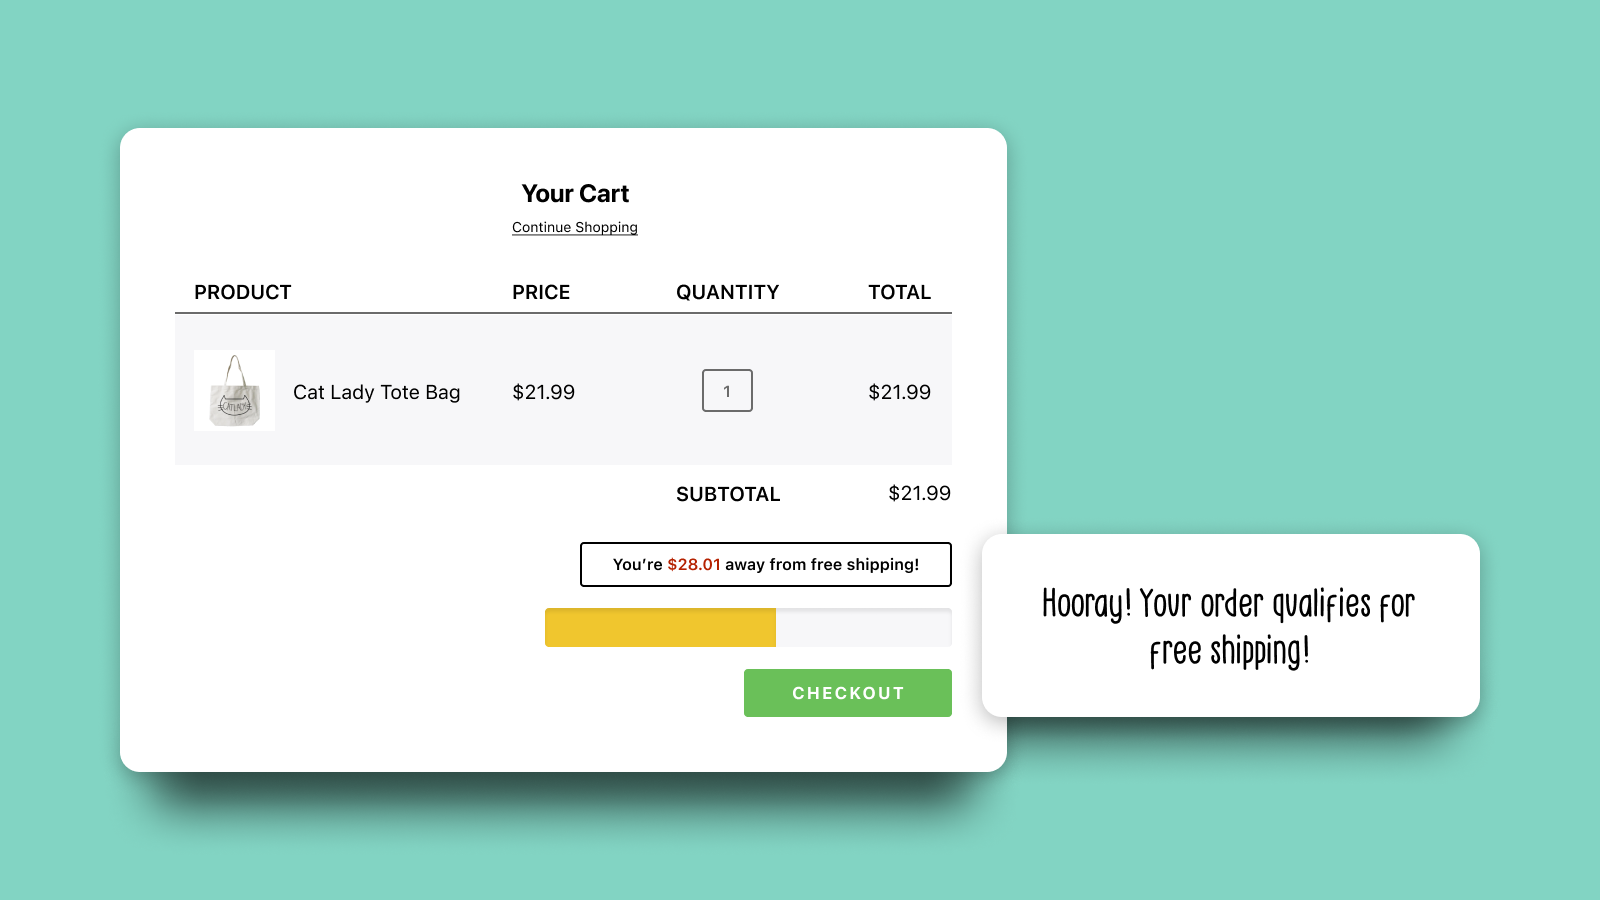Click the SUBTOTAL label
This screenshot has height=900, width=1600.
pos(728,494)
